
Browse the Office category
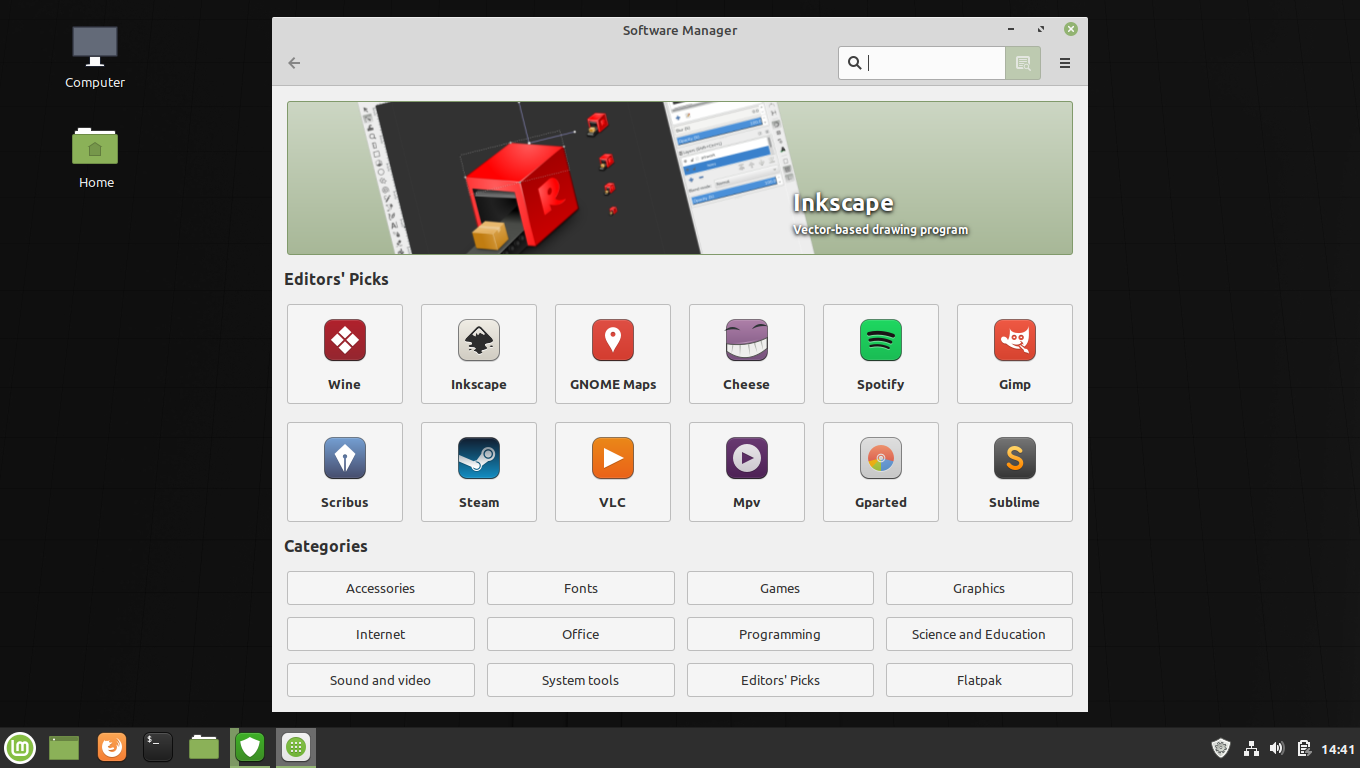(581, 634)
